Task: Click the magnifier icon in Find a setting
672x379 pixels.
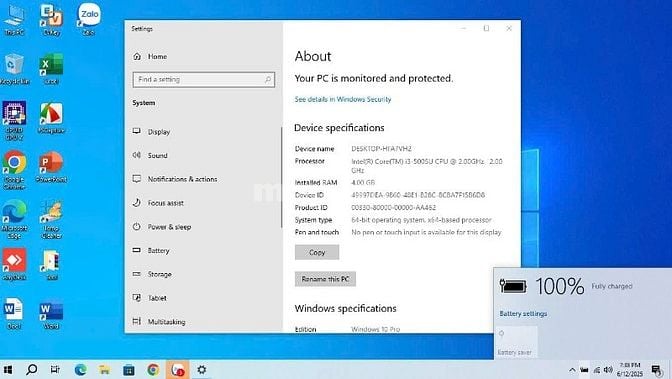Action: pos(268,80)
